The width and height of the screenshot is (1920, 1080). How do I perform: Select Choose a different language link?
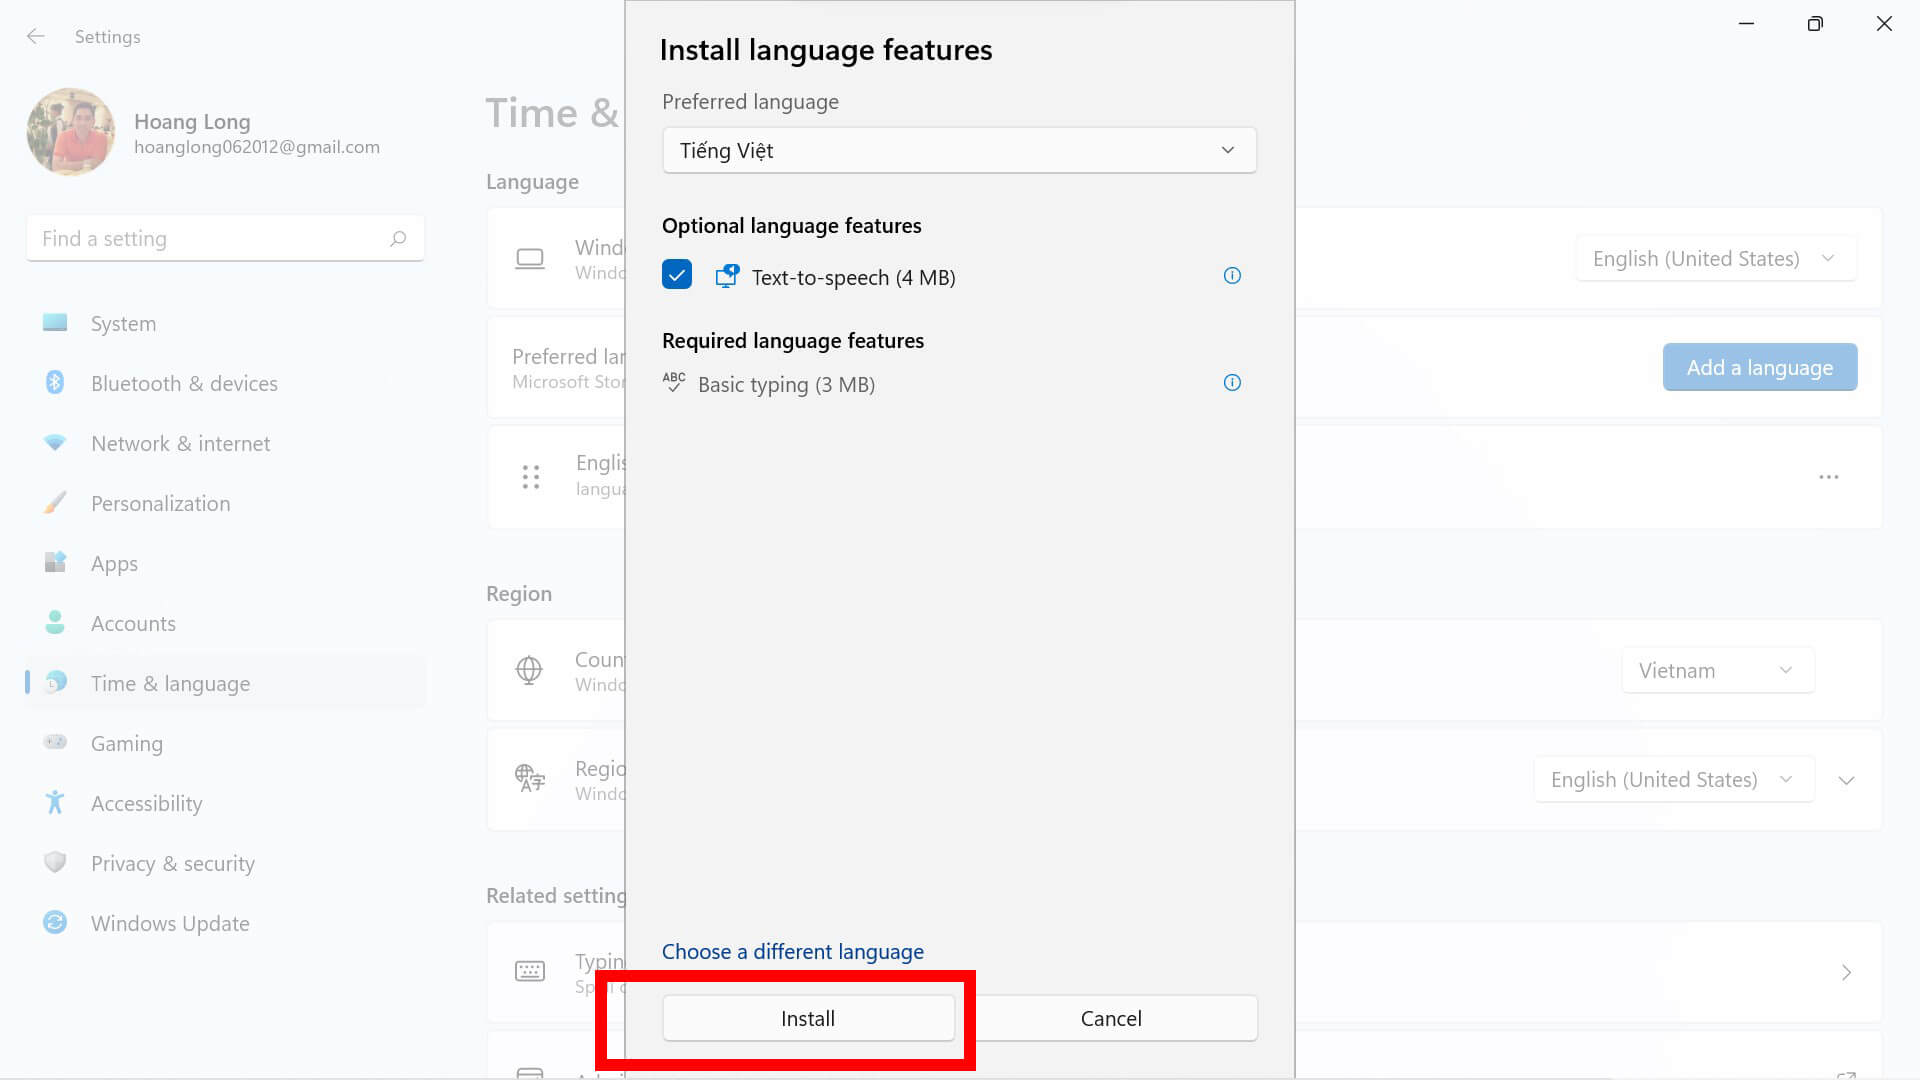pyautogui.click(x=793, y=951)
